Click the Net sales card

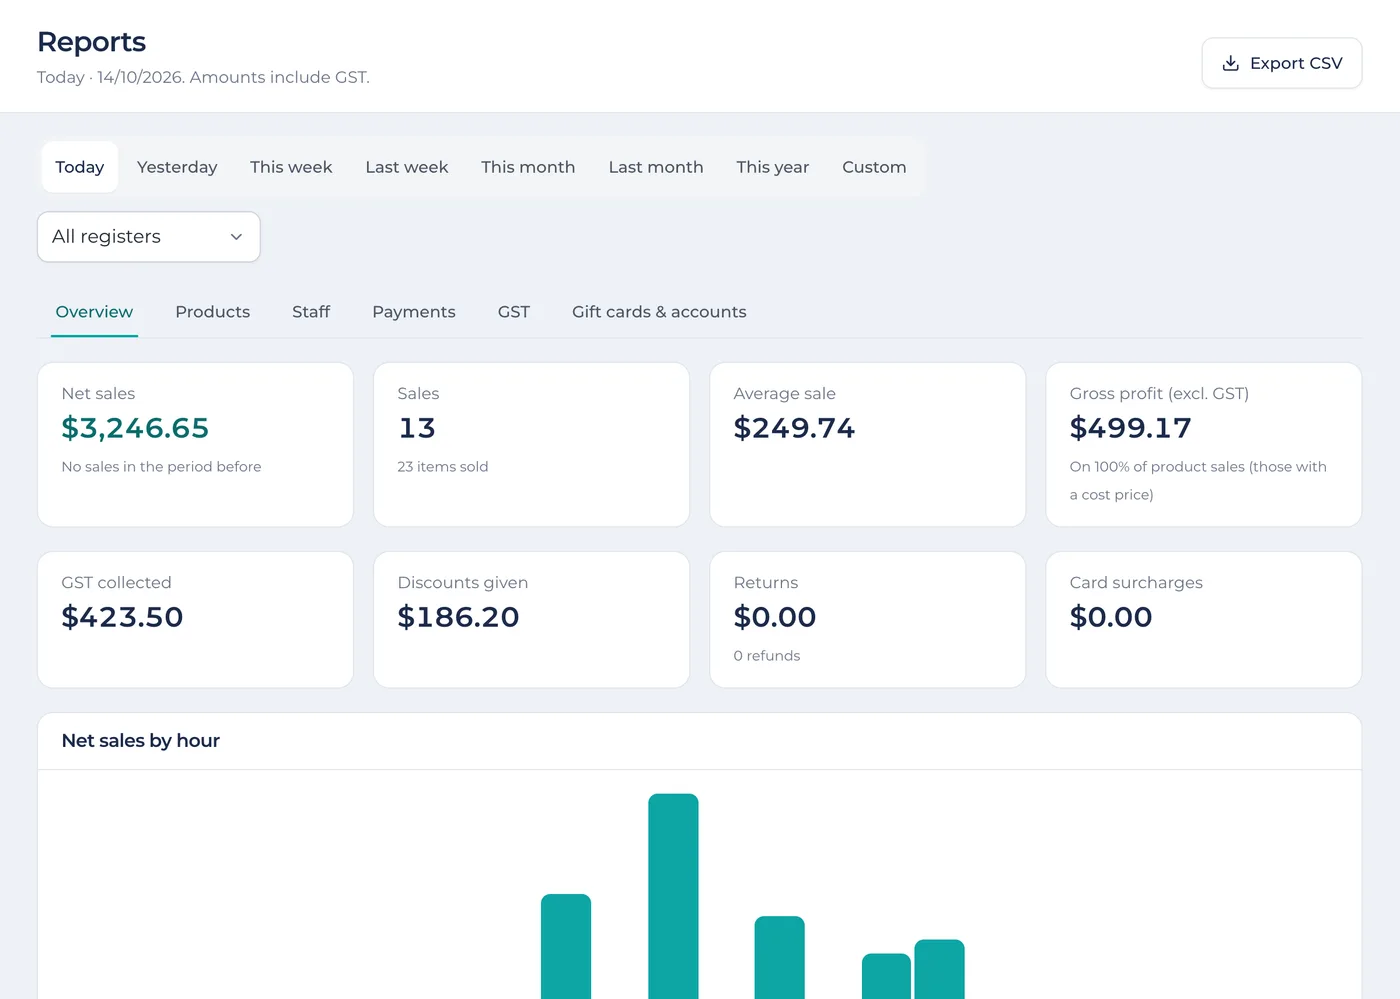pyautogui.click(x=195, y=445)
